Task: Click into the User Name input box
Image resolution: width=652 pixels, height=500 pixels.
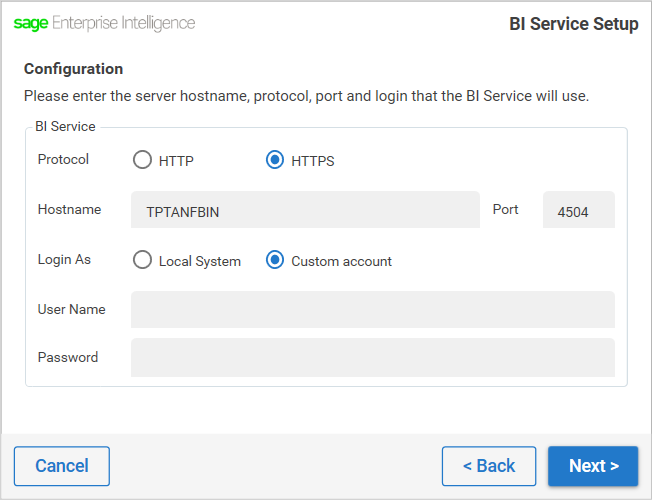Action: (373, 309)
